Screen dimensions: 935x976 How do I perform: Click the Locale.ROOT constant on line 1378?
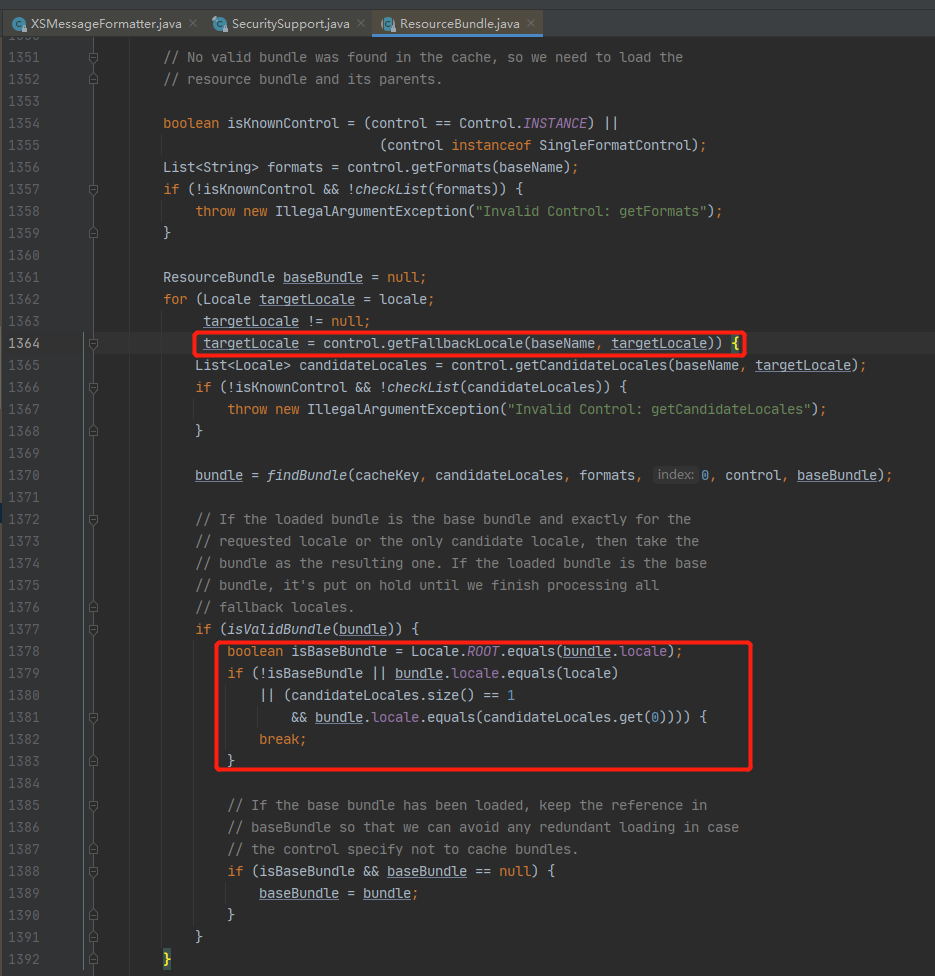(455, 652)
